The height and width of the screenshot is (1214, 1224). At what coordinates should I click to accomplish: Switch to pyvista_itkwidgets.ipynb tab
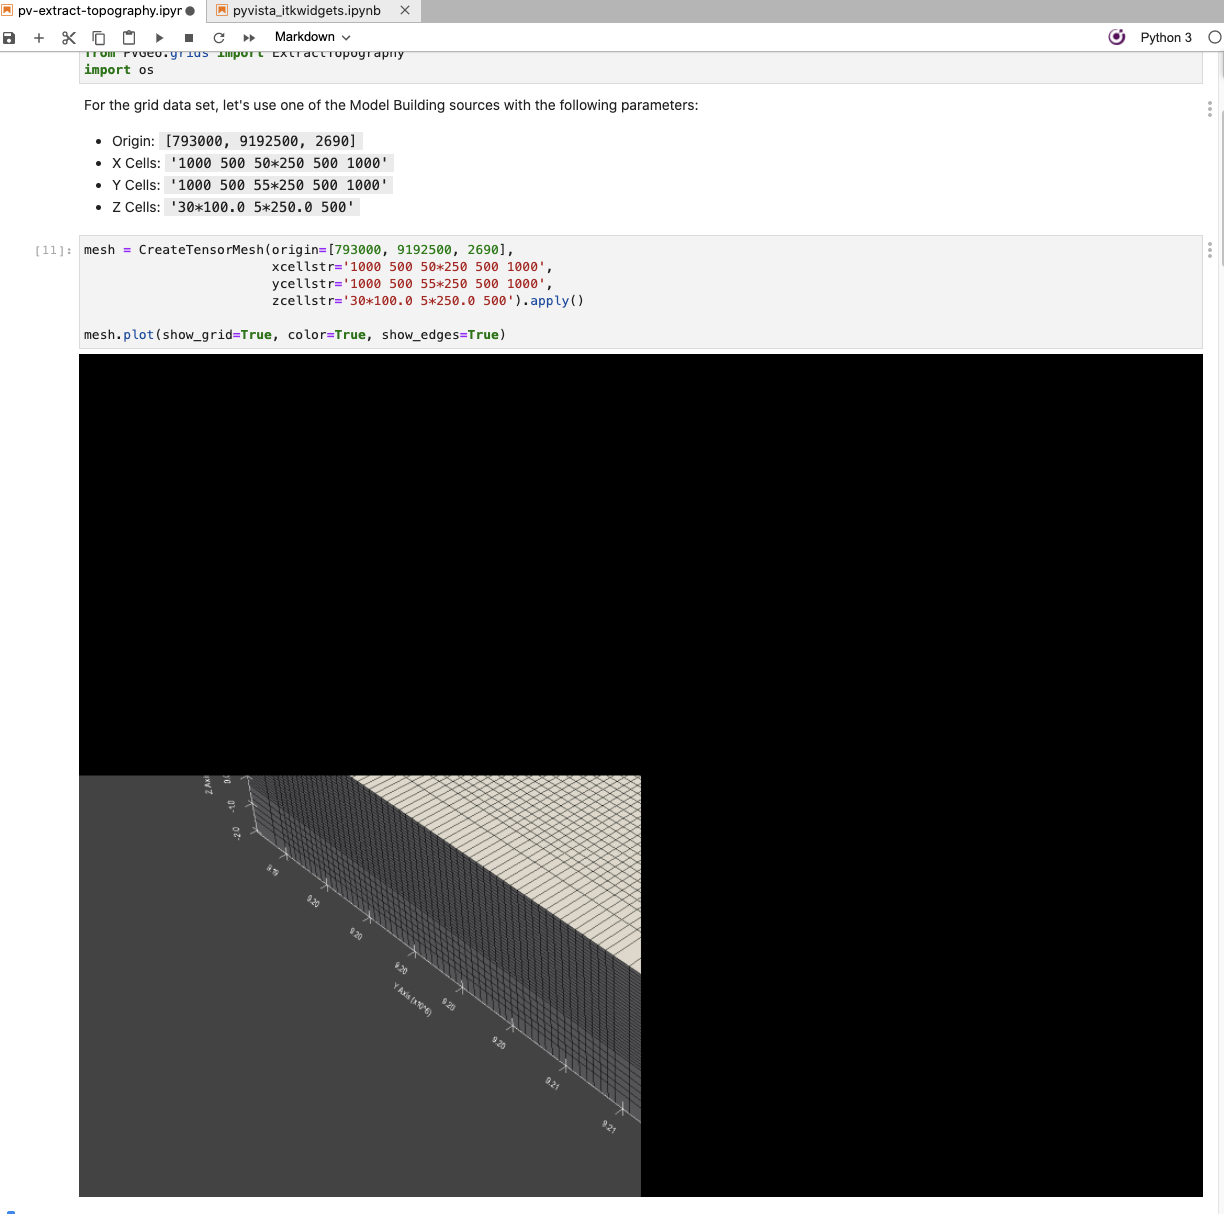click(x=306, y=11)
